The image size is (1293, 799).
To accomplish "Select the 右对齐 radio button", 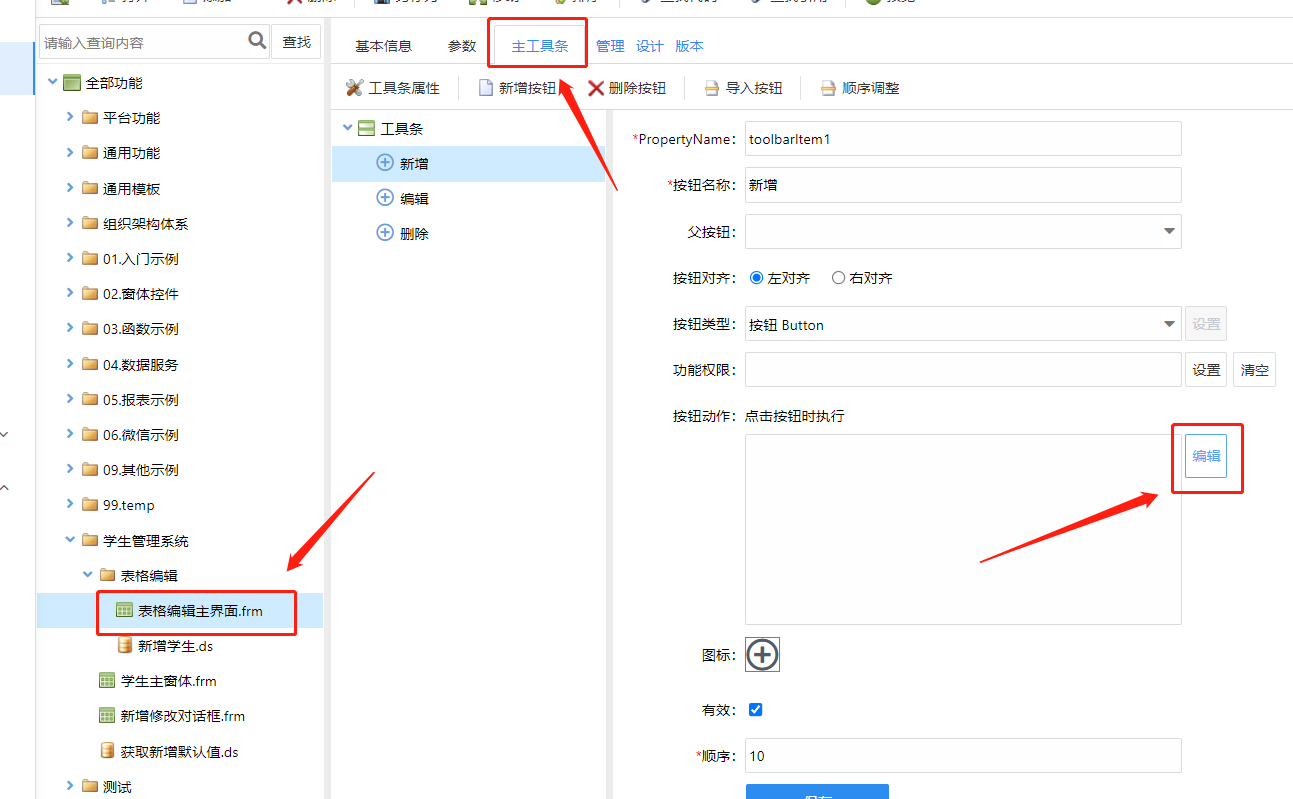I will point(838,278).
